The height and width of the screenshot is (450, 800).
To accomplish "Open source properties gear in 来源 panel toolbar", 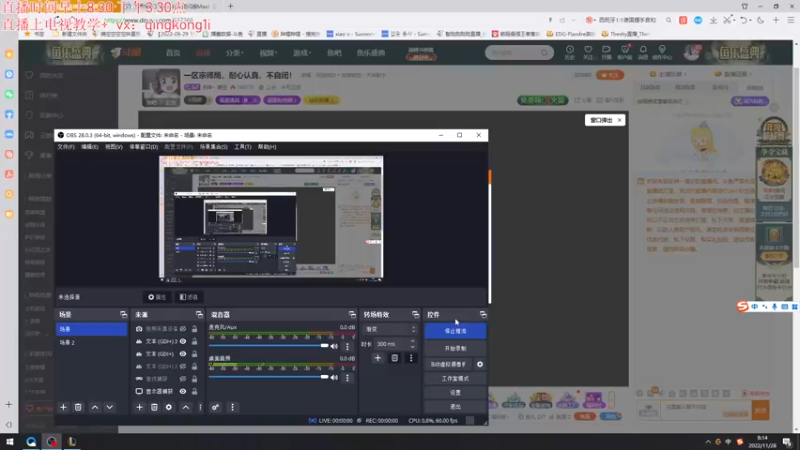I will (169, 407).
